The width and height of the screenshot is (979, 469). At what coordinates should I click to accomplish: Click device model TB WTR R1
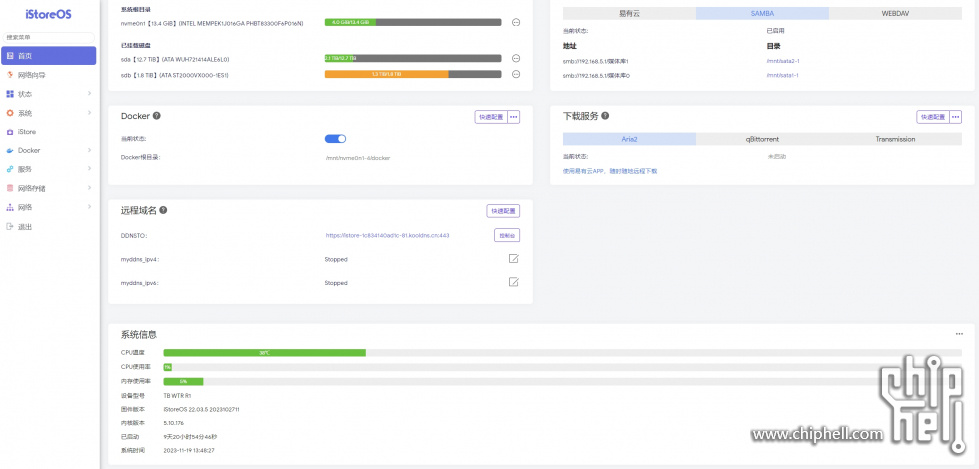point(177,395)
